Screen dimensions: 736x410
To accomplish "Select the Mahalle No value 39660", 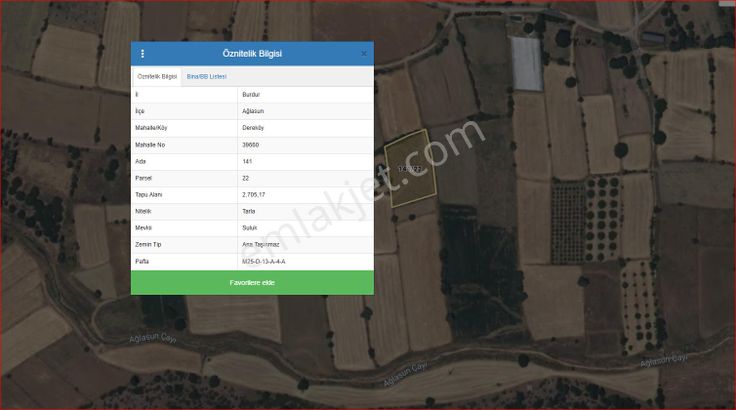I will [251, 145].
